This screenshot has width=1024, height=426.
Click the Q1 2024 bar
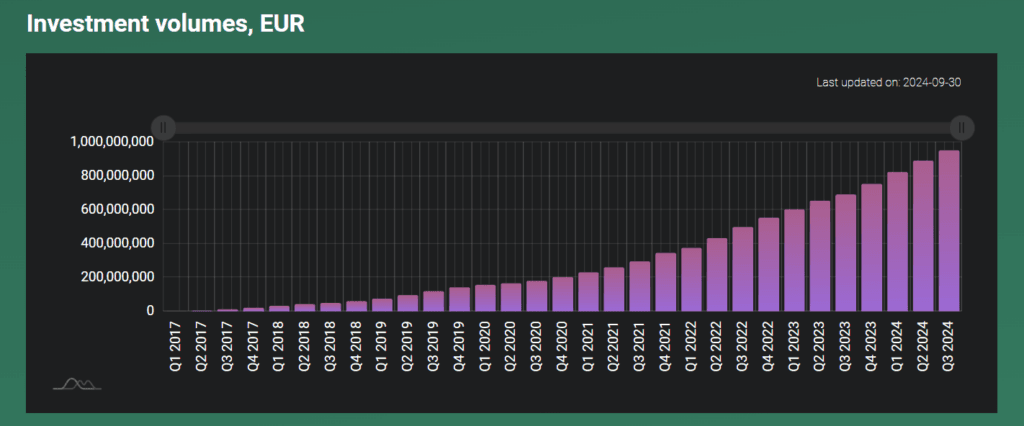pos(897,242)
